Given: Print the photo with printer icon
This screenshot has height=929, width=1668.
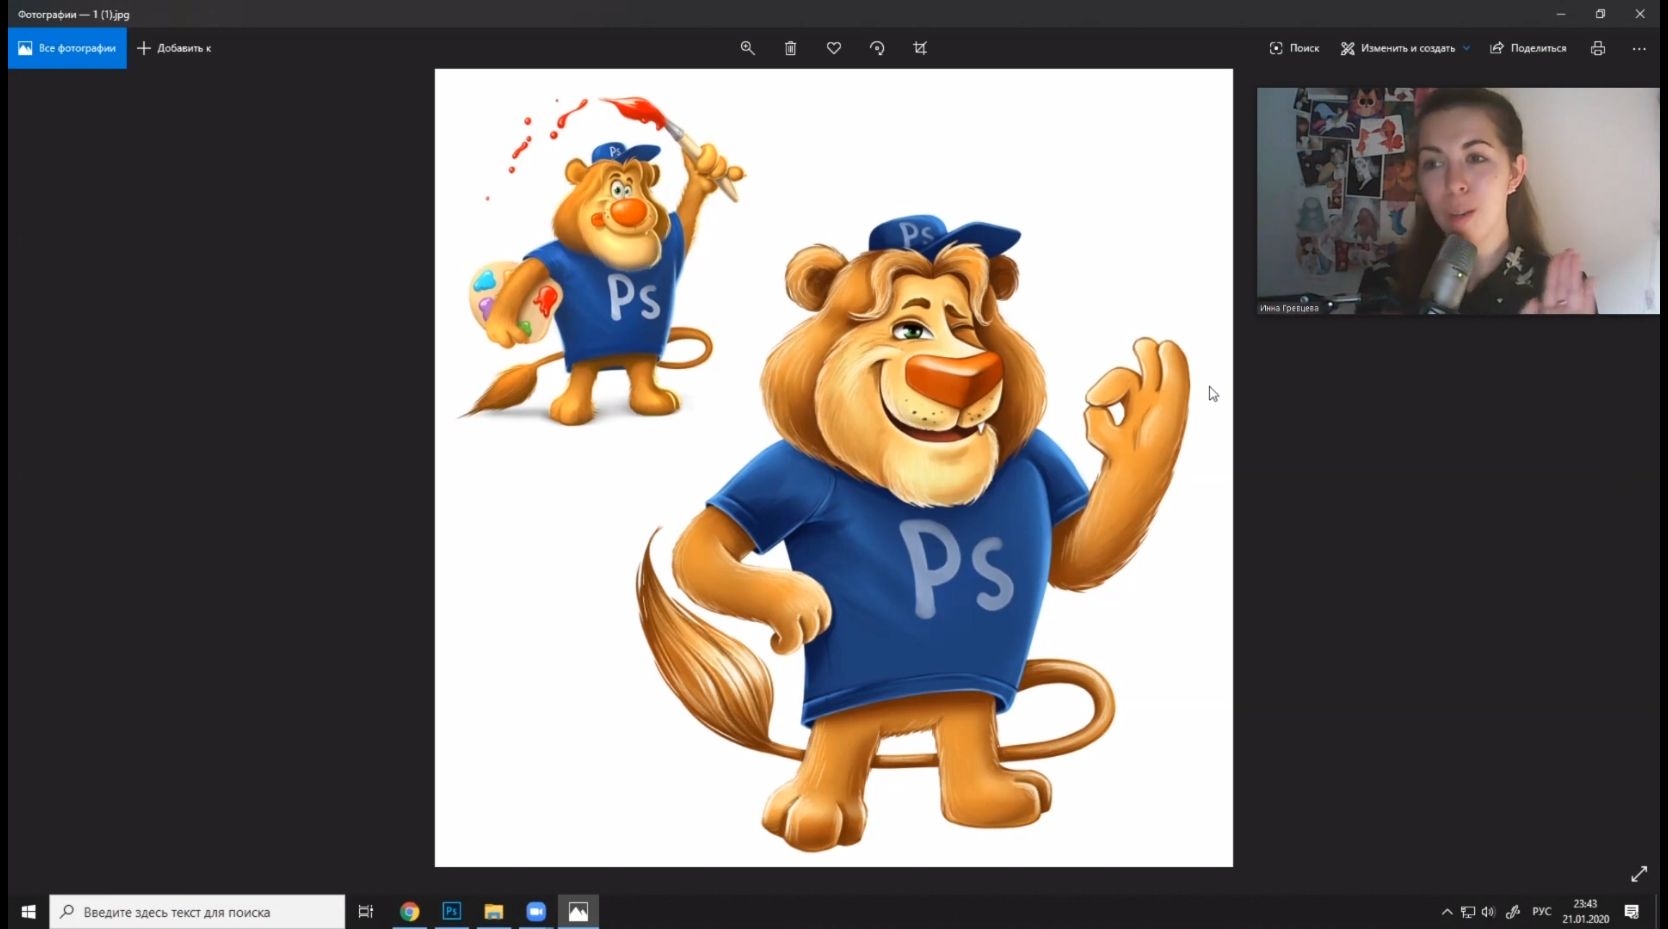Looking at the screenshot, I should coord(1598,48).
